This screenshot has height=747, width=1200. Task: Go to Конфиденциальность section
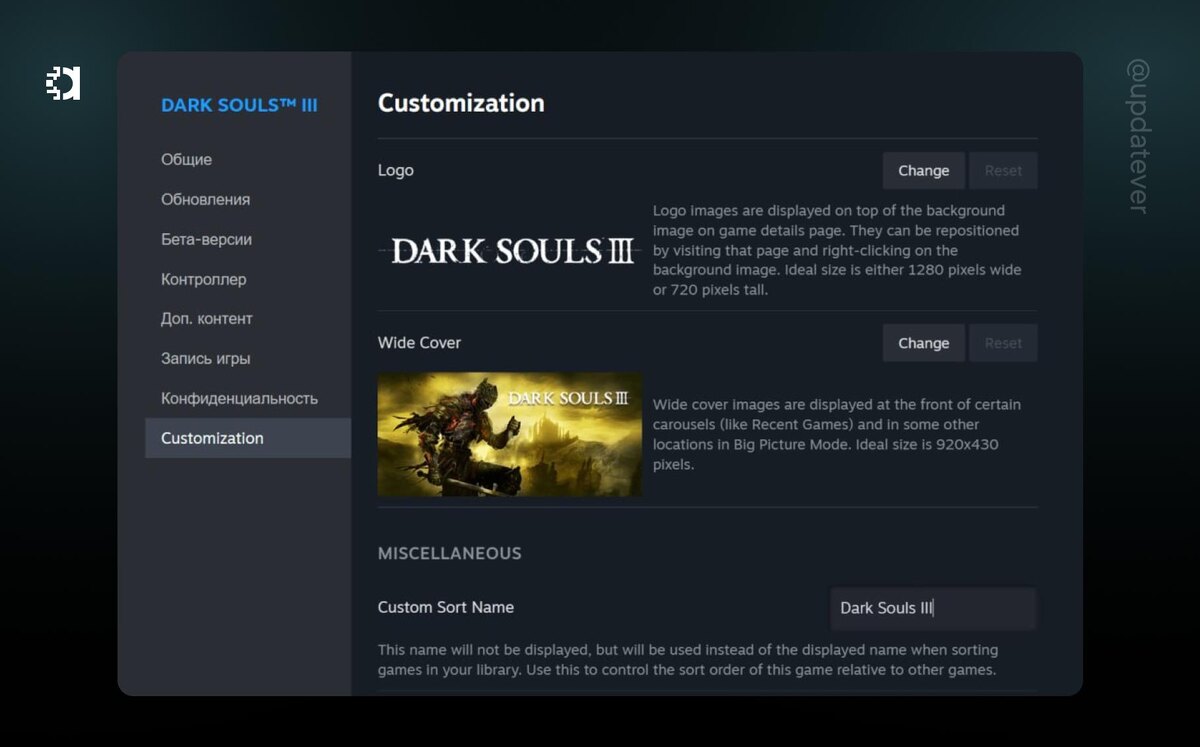point(239,398)
